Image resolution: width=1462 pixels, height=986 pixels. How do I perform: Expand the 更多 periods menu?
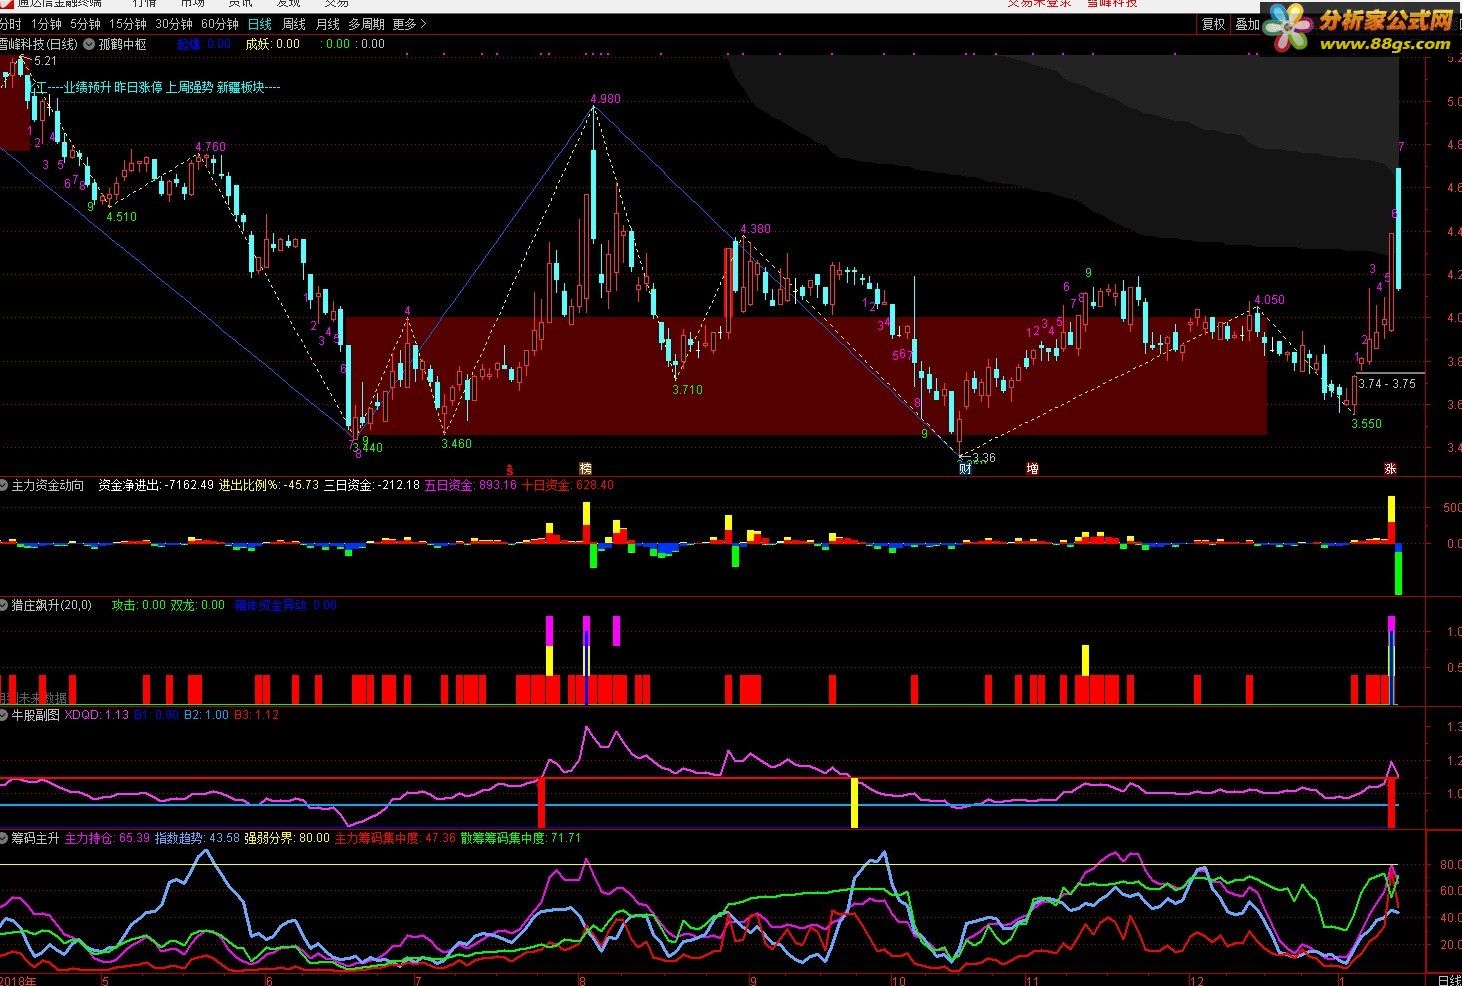[x=408, y=24]
